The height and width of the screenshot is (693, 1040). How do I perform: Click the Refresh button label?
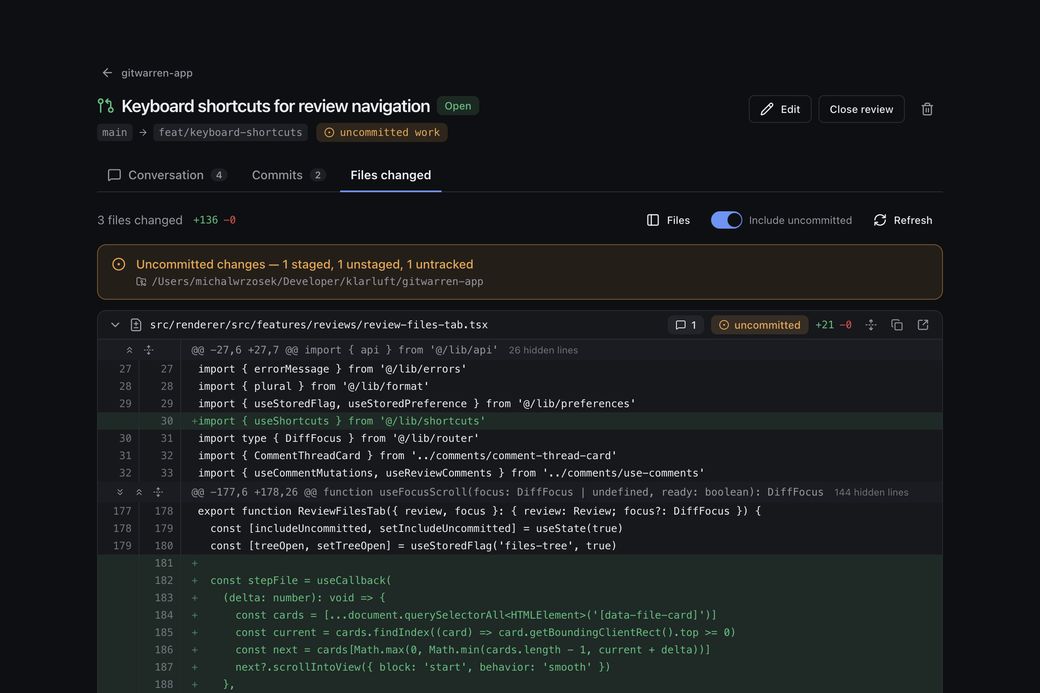coord(913,220)
